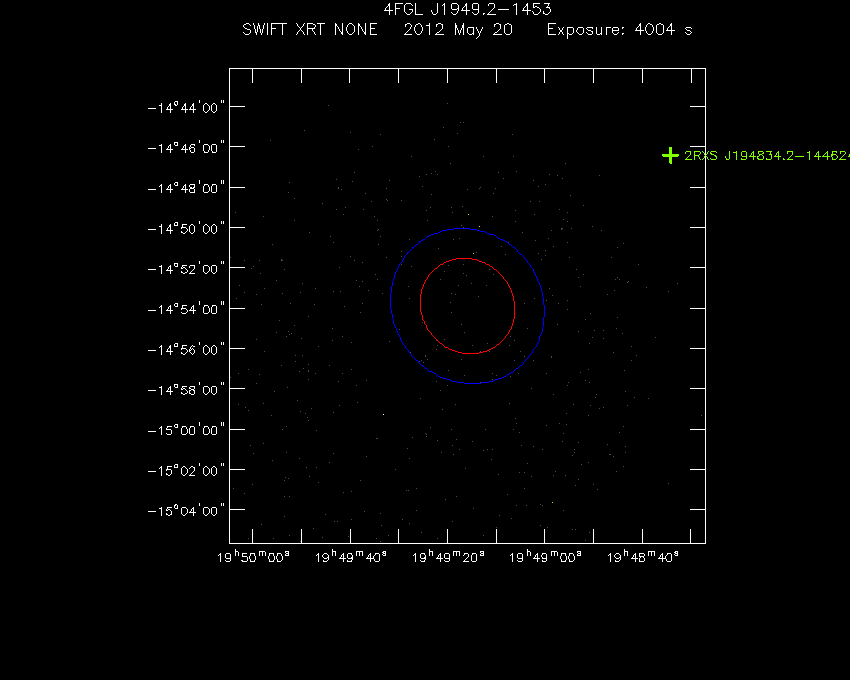Screen dimensions: 850x680
Task: Click the -14°56'00" declination label
Action: 186,349
